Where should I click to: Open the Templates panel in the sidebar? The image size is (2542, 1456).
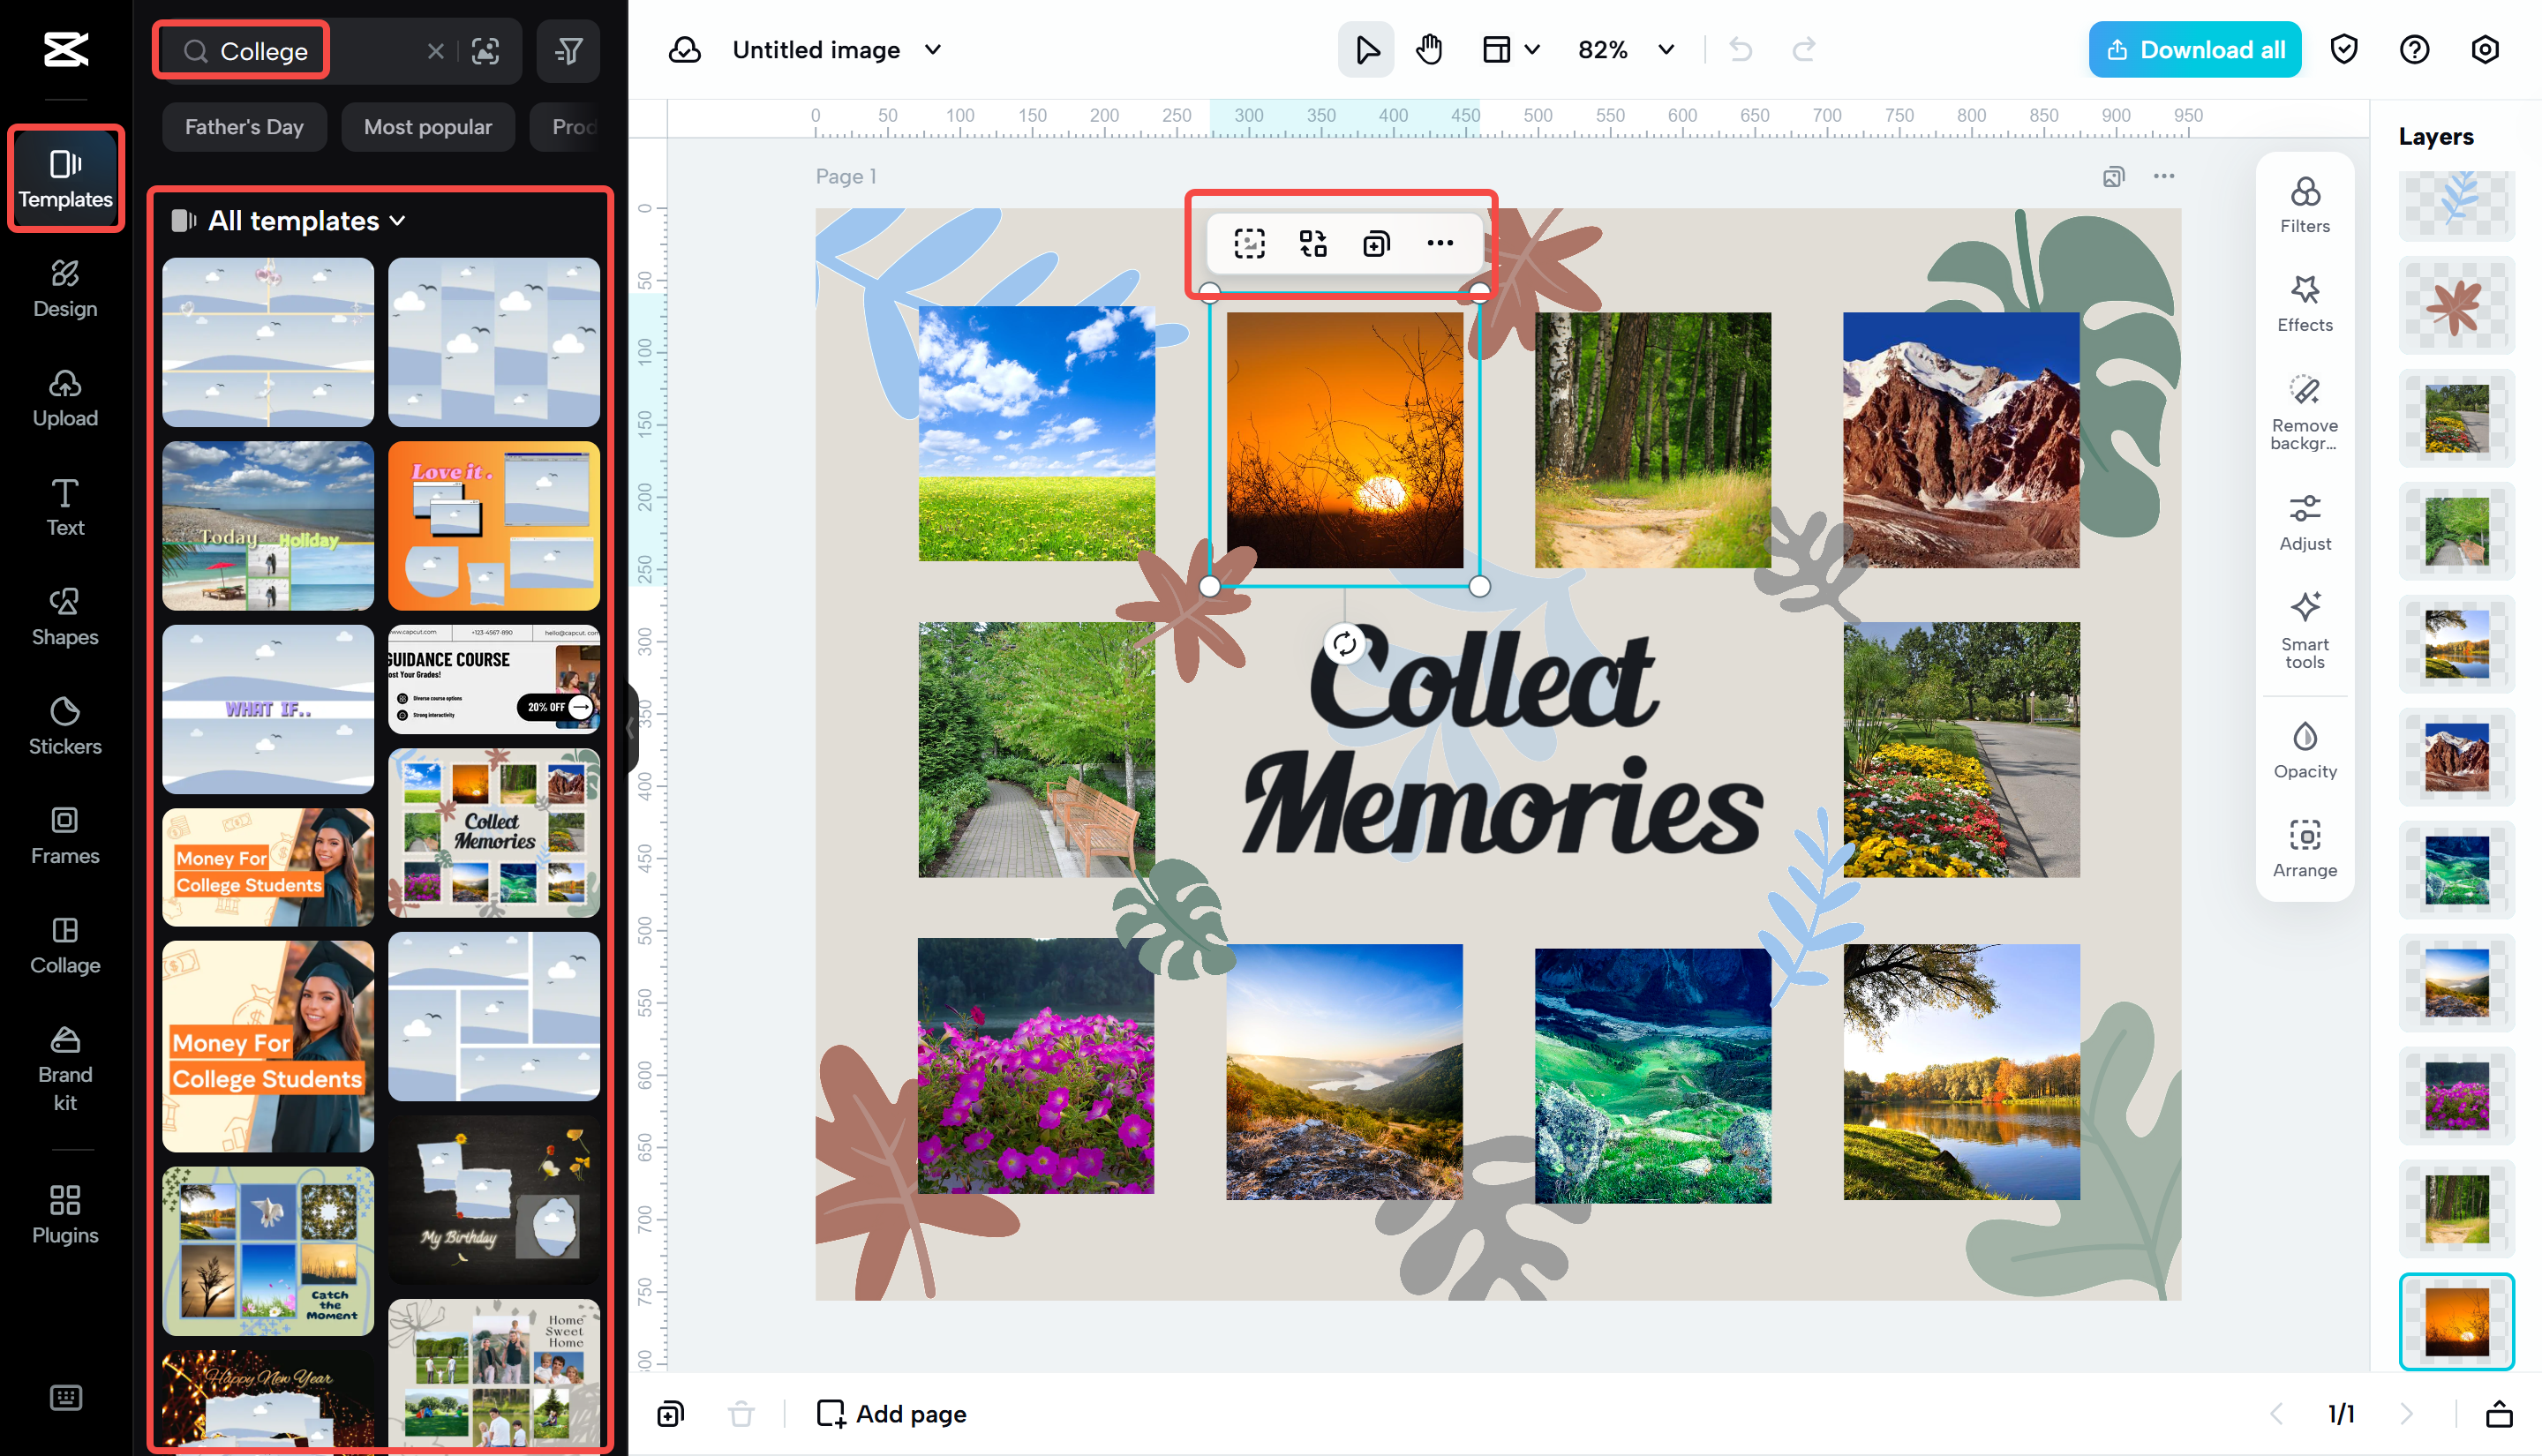[64, 178]
